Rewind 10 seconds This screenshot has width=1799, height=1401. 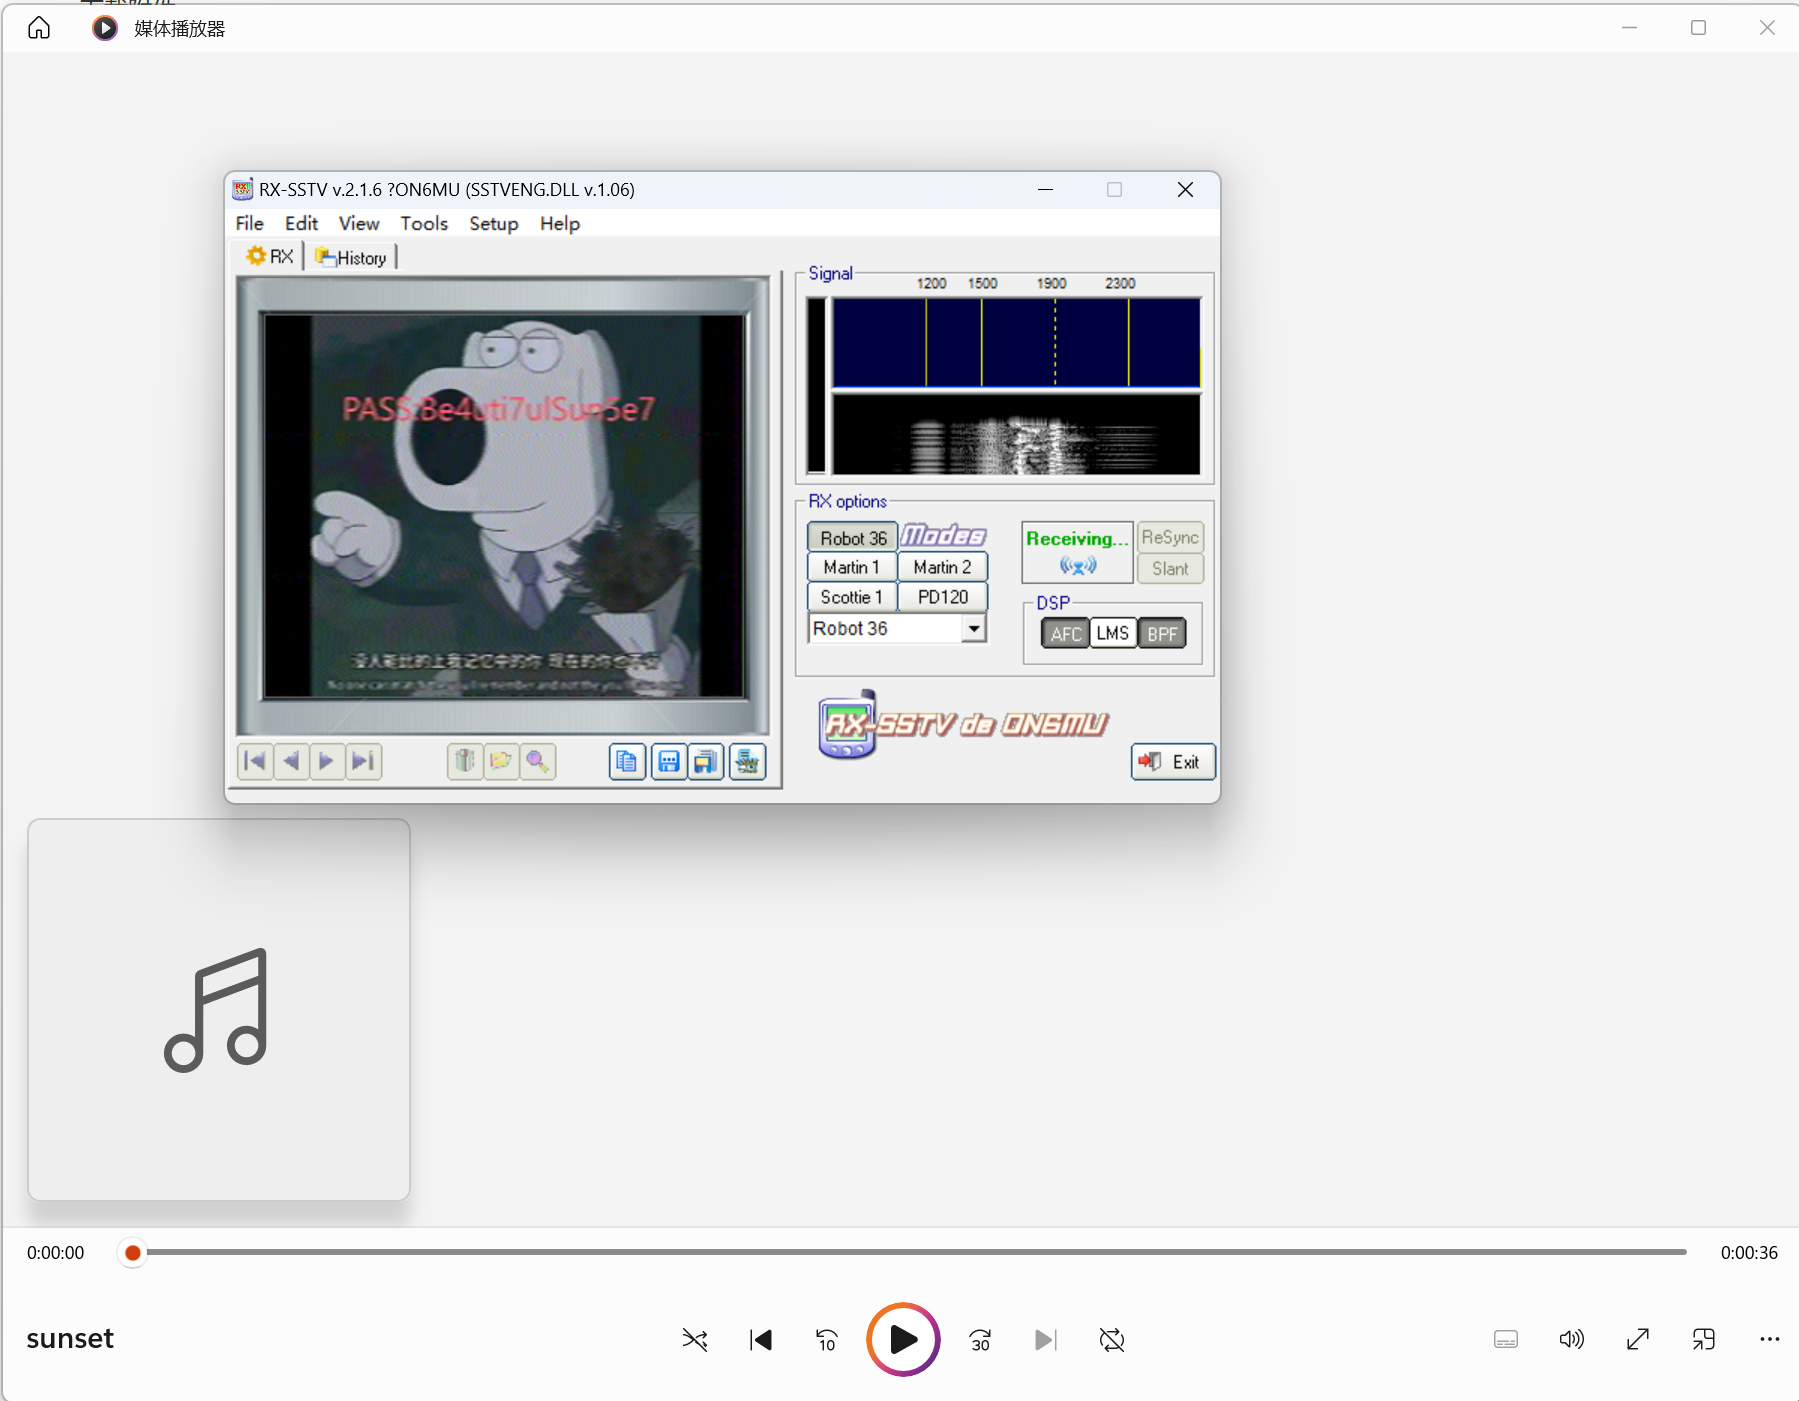tap(827, 1339)
